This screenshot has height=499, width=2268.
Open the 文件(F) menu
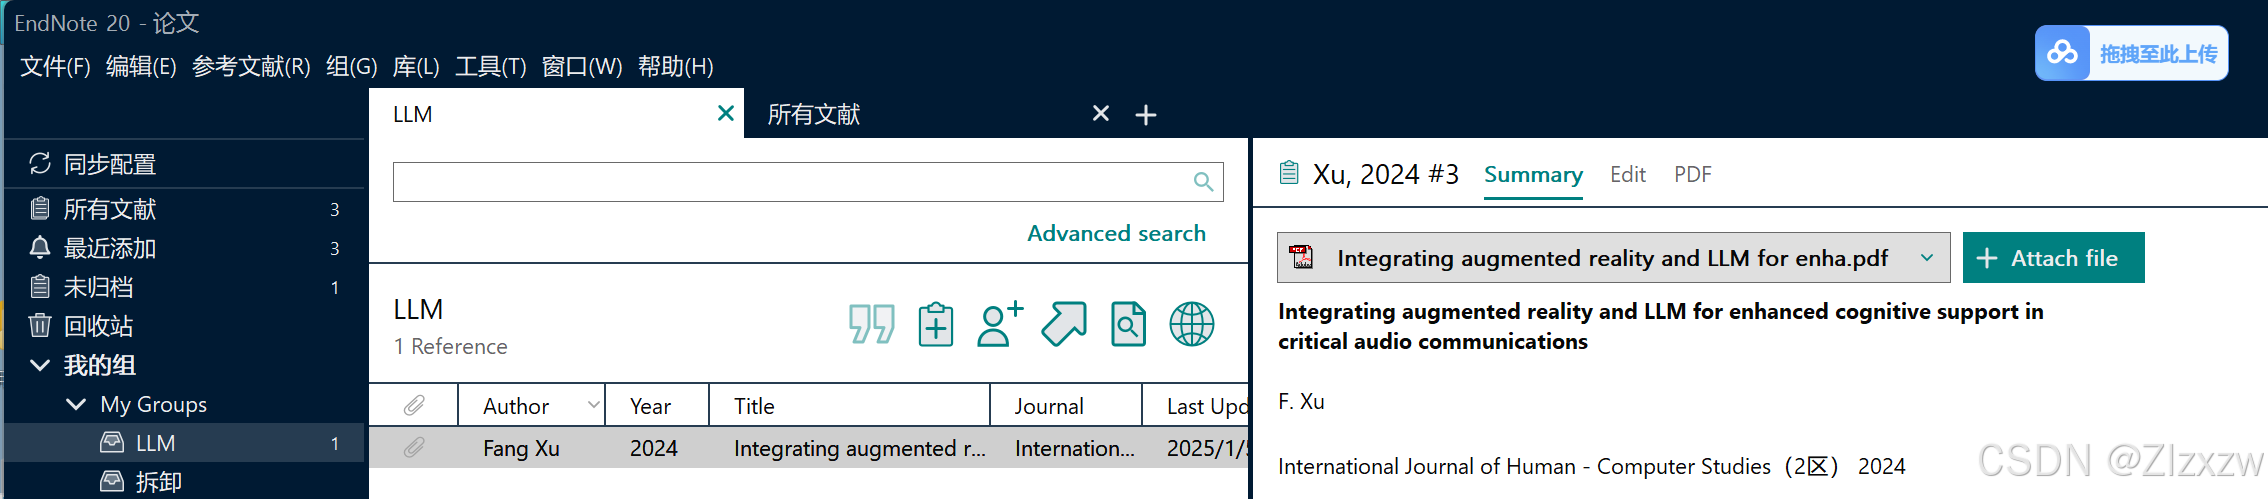point(55,67)
